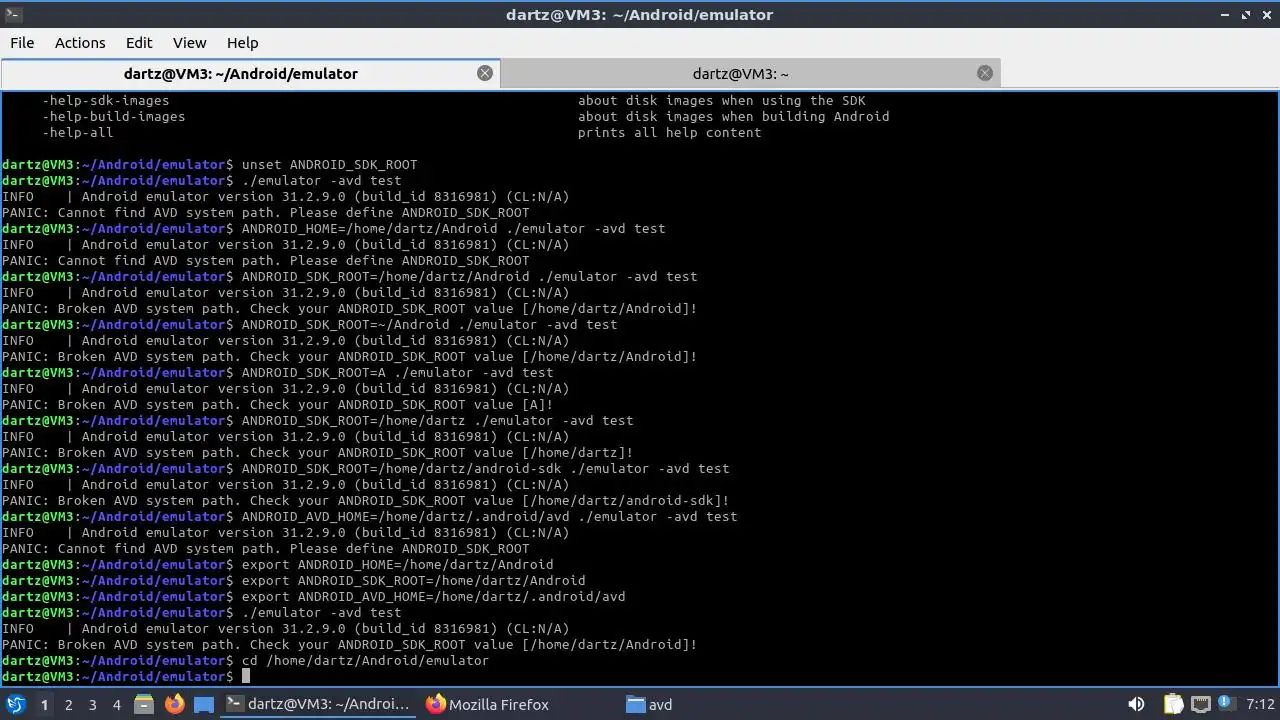The width and height of the screenshot is (1280, 720).
Task: Launch Firefox from the quick launch
Action: click(x=174, y=704)
